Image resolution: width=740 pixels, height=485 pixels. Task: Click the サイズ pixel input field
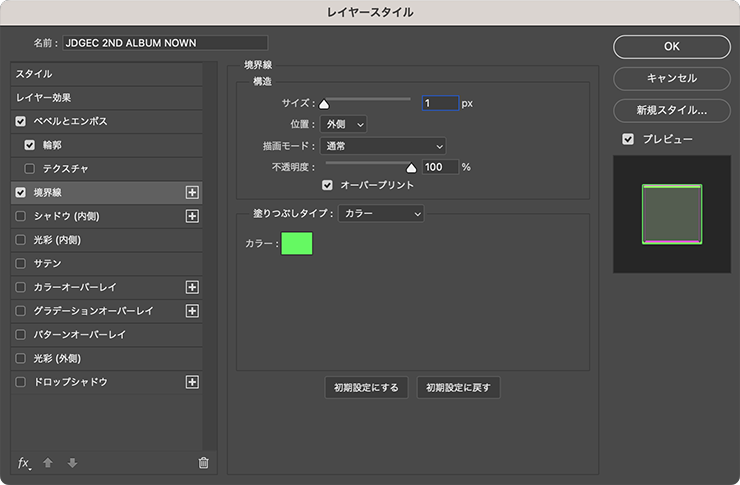point(440,103)
